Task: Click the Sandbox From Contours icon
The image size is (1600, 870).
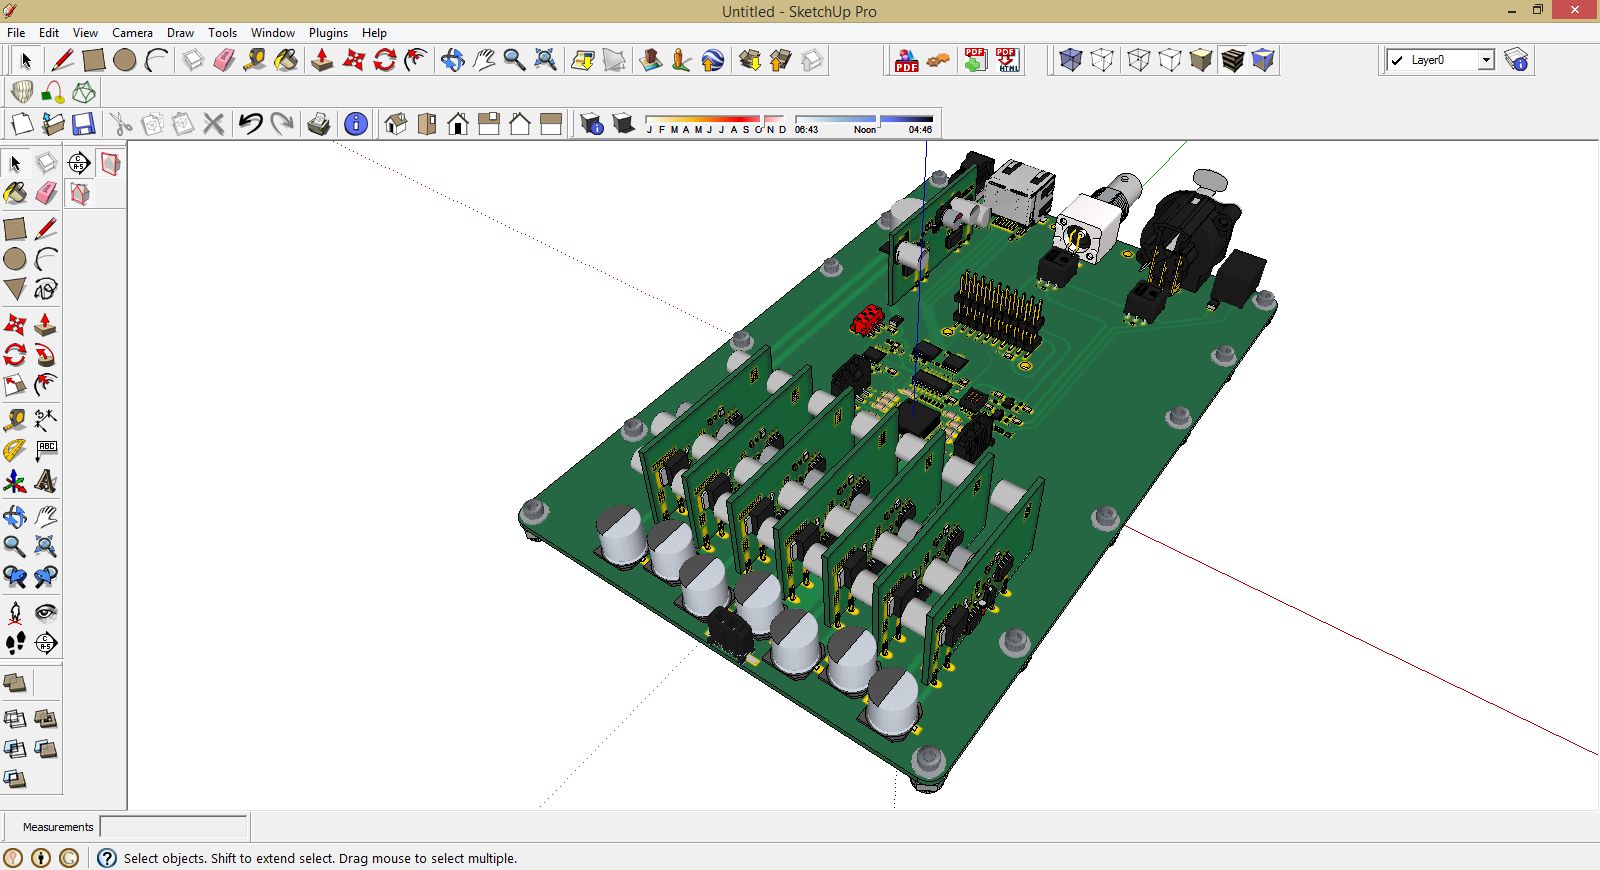Action: coord(22,92)
